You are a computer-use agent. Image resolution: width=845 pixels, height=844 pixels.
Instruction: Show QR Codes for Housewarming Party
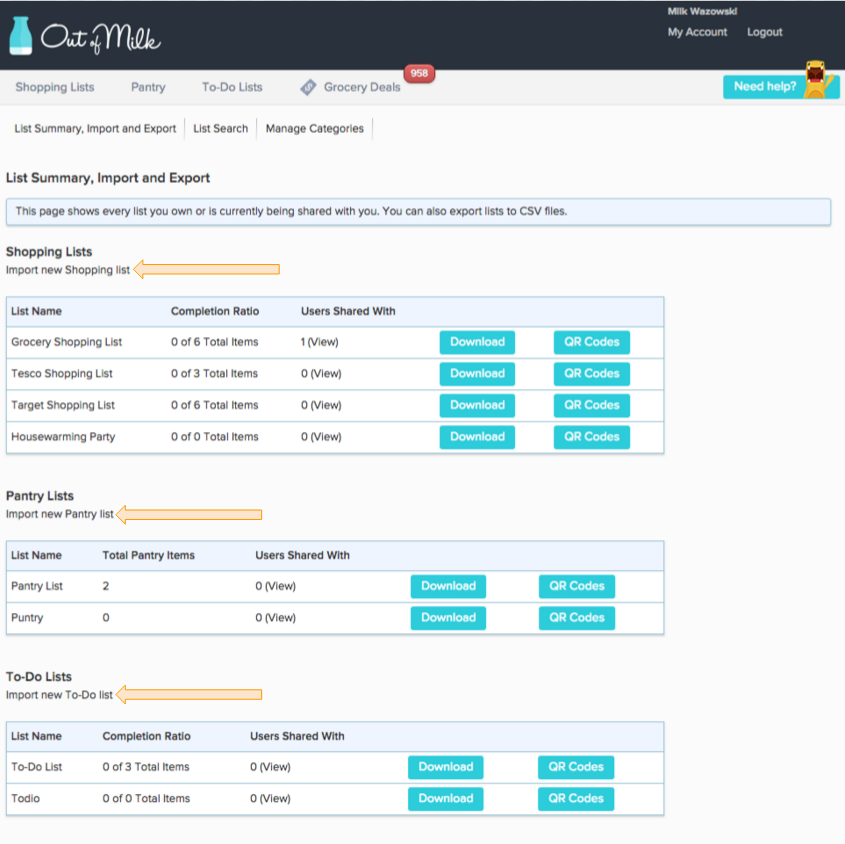tap(592, 437)
